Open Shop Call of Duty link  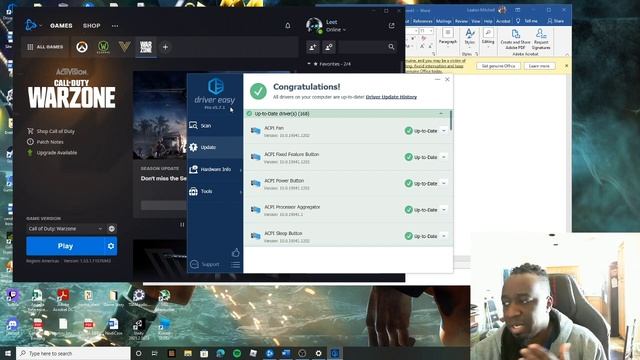[x=51, y=131]
